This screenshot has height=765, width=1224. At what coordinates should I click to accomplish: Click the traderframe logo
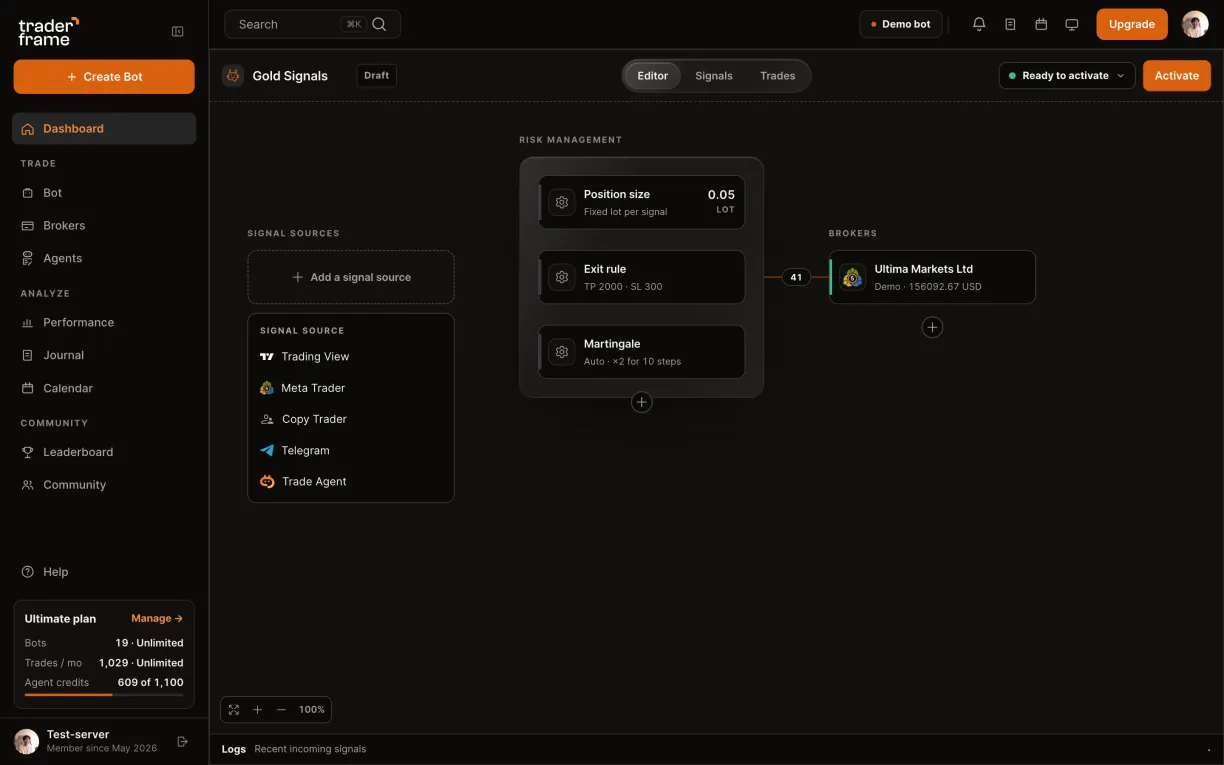pyautogui.click(x=48, y=31)
